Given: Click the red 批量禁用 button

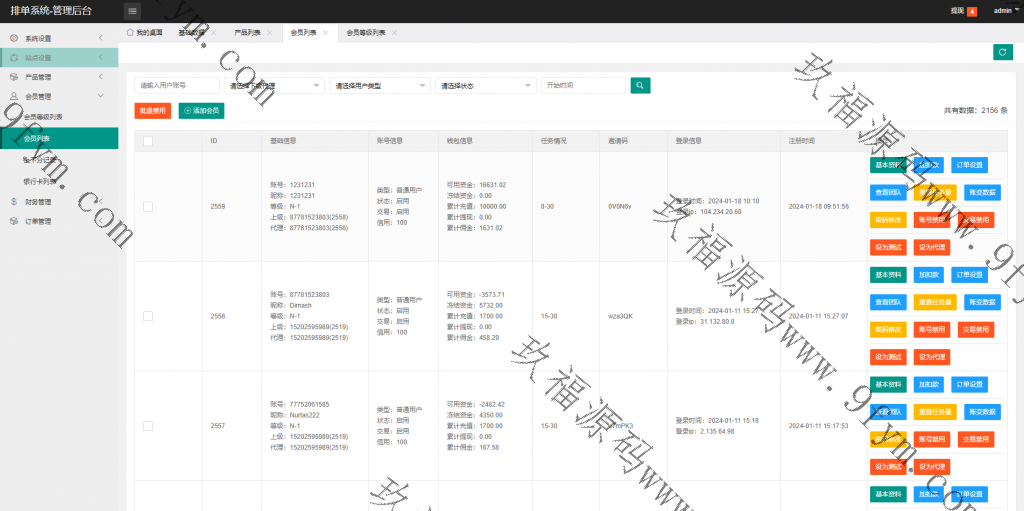Looking at the screenshot, I should pyautogui.click(x=152, y=110).
